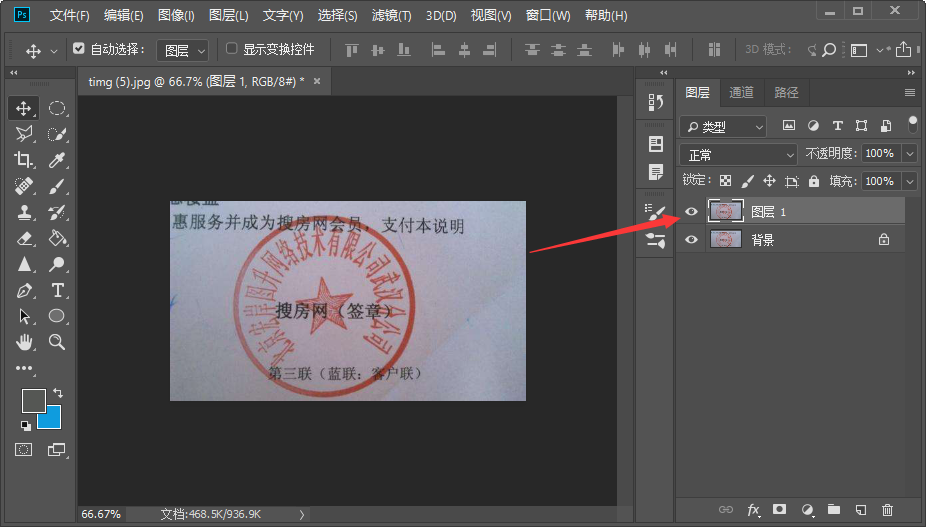Add a layer mask button
This screenshot has height=527, width=926.
coord(780,509)
